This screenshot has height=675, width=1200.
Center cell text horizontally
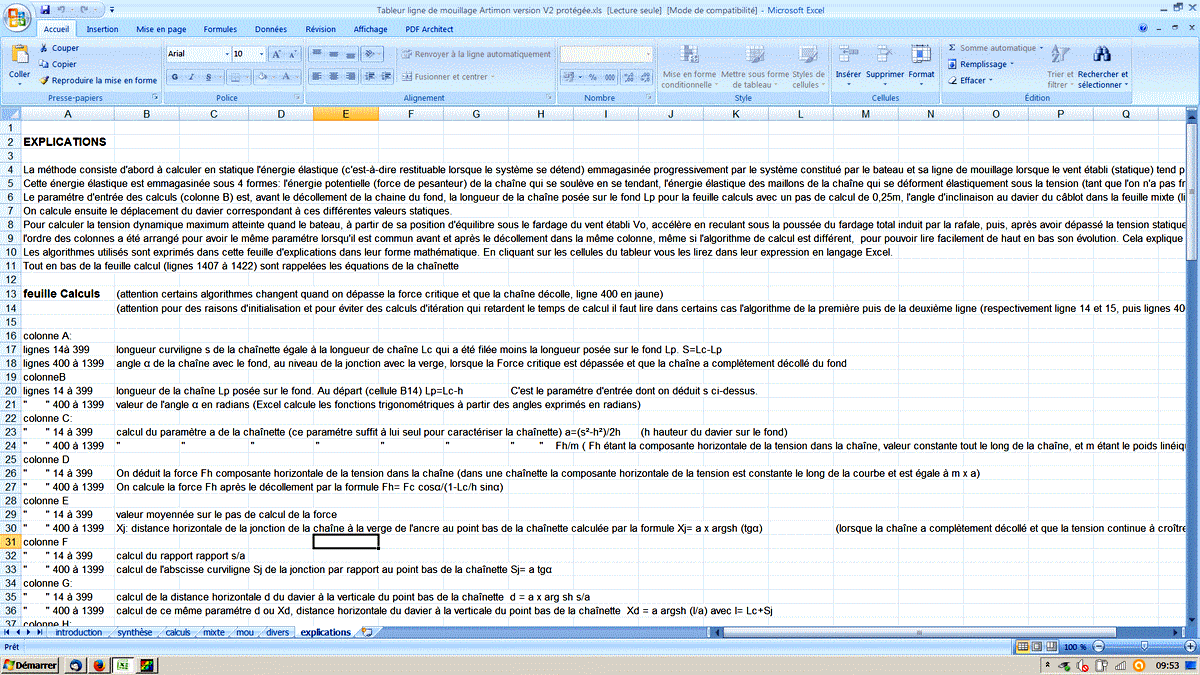click(333, 76)
